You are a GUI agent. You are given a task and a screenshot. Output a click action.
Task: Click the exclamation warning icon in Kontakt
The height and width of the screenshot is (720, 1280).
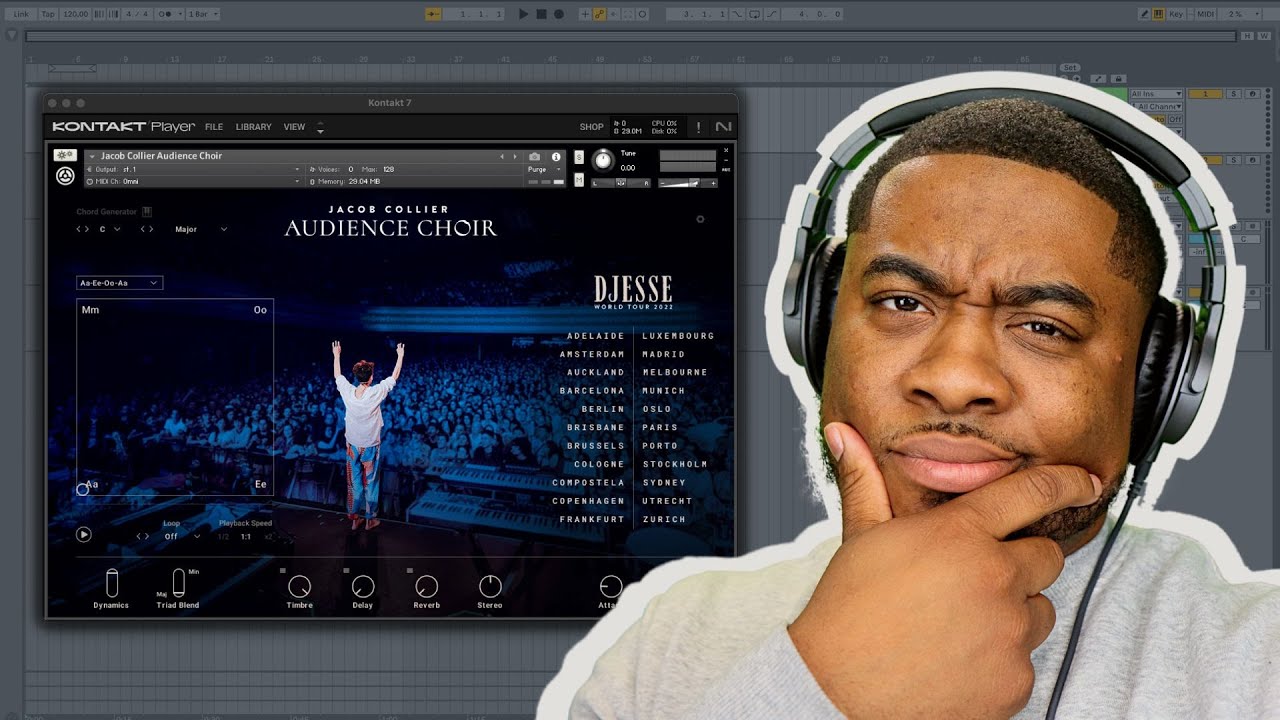tap(698, 127)
